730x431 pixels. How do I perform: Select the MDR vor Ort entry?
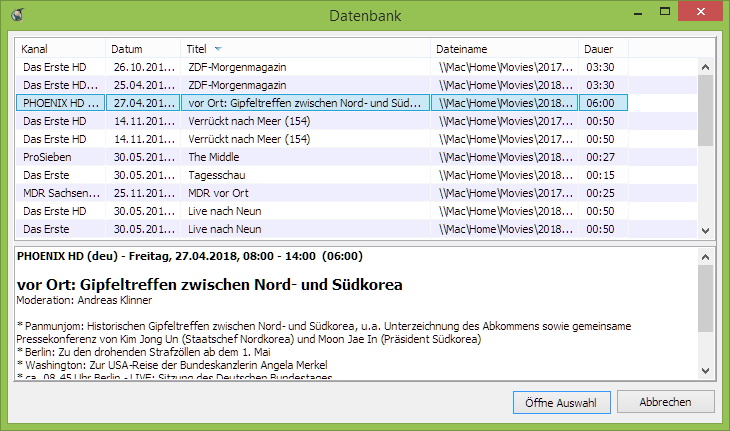300,193
